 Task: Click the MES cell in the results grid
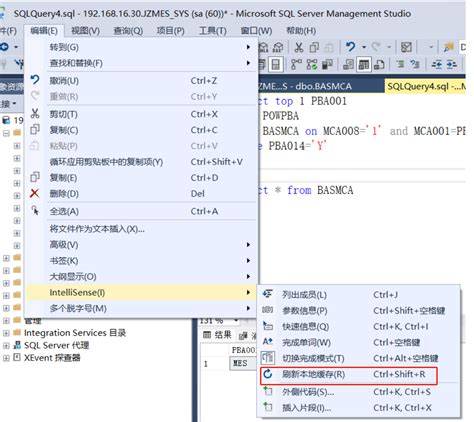pyautogui.click(x=243, y=363)
